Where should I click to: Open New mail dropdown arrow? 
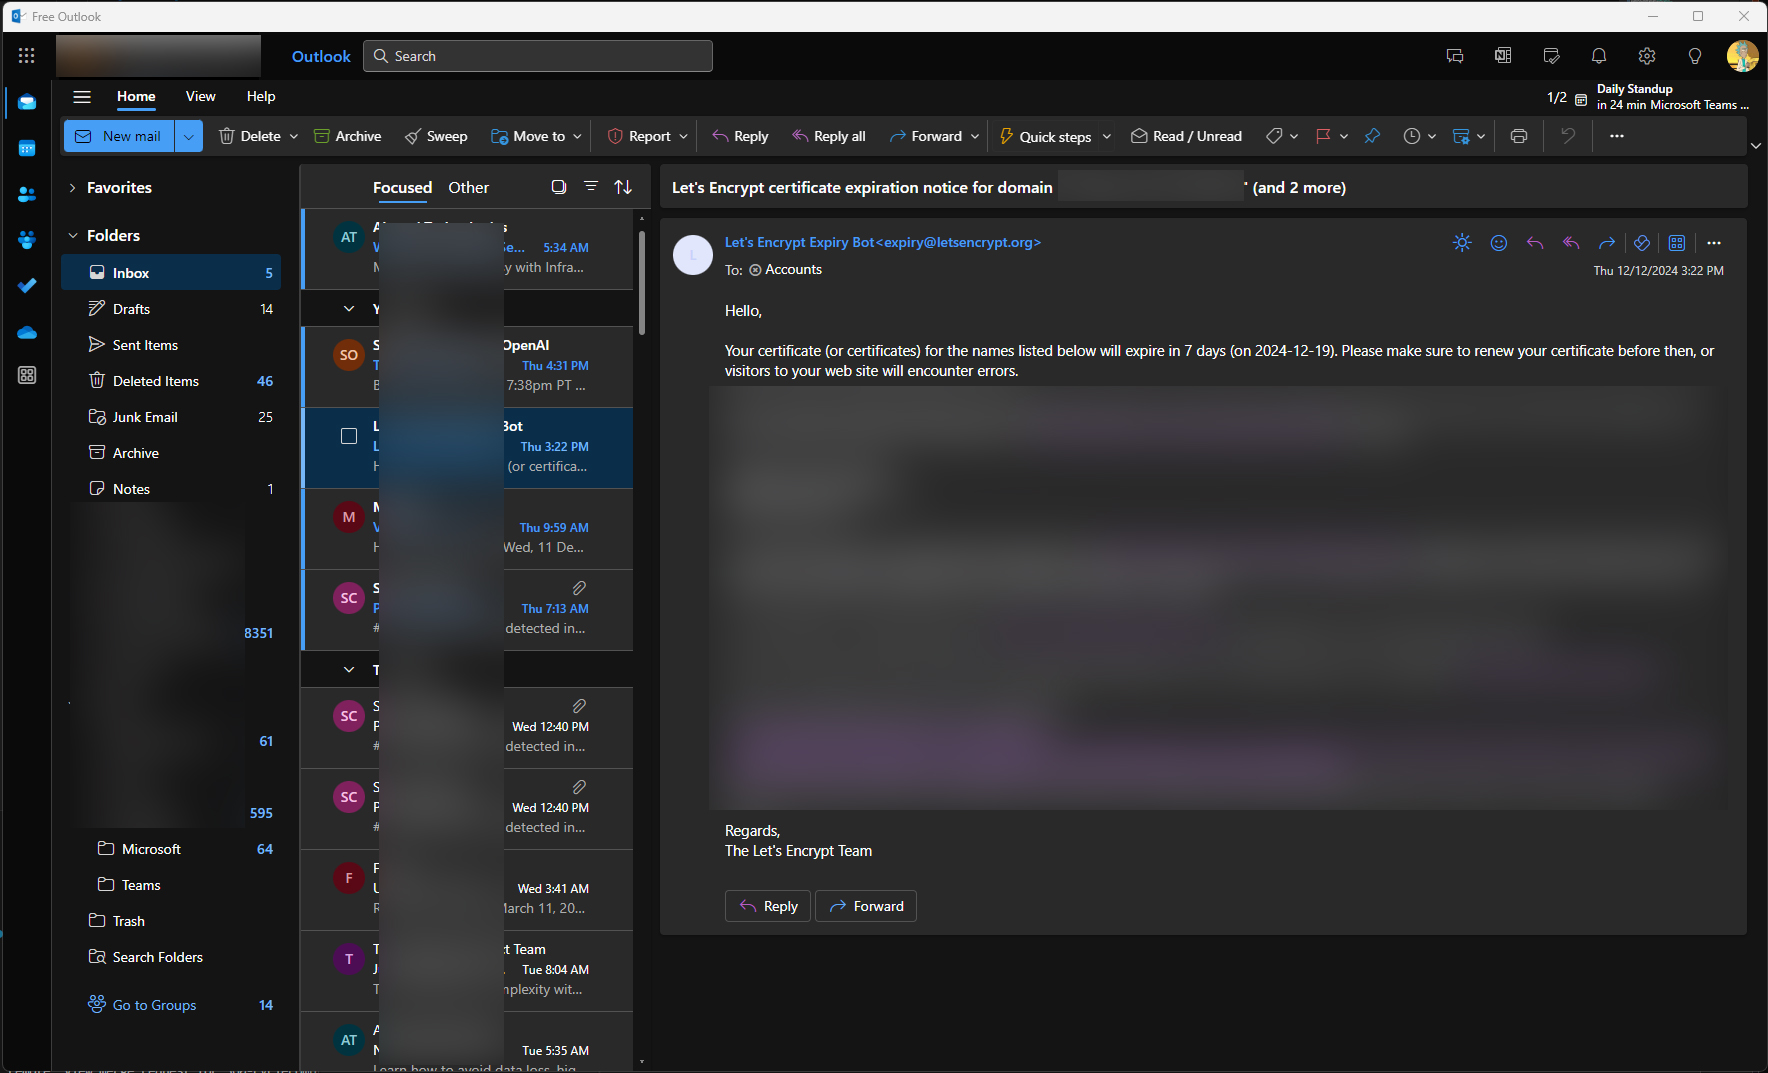189,136
